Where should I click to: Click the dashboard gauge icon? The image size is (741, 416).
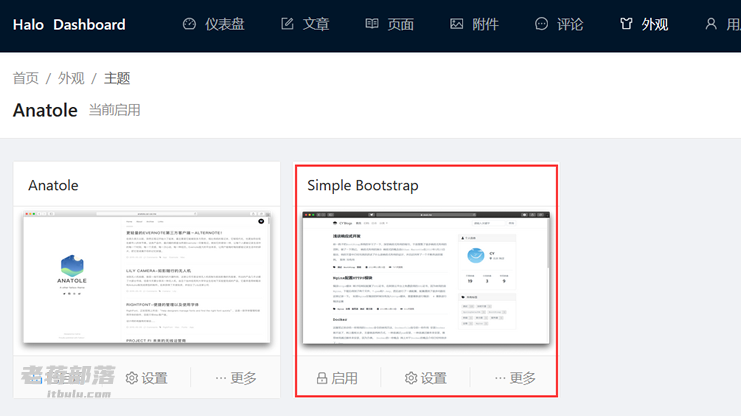[x=189, y=24]
